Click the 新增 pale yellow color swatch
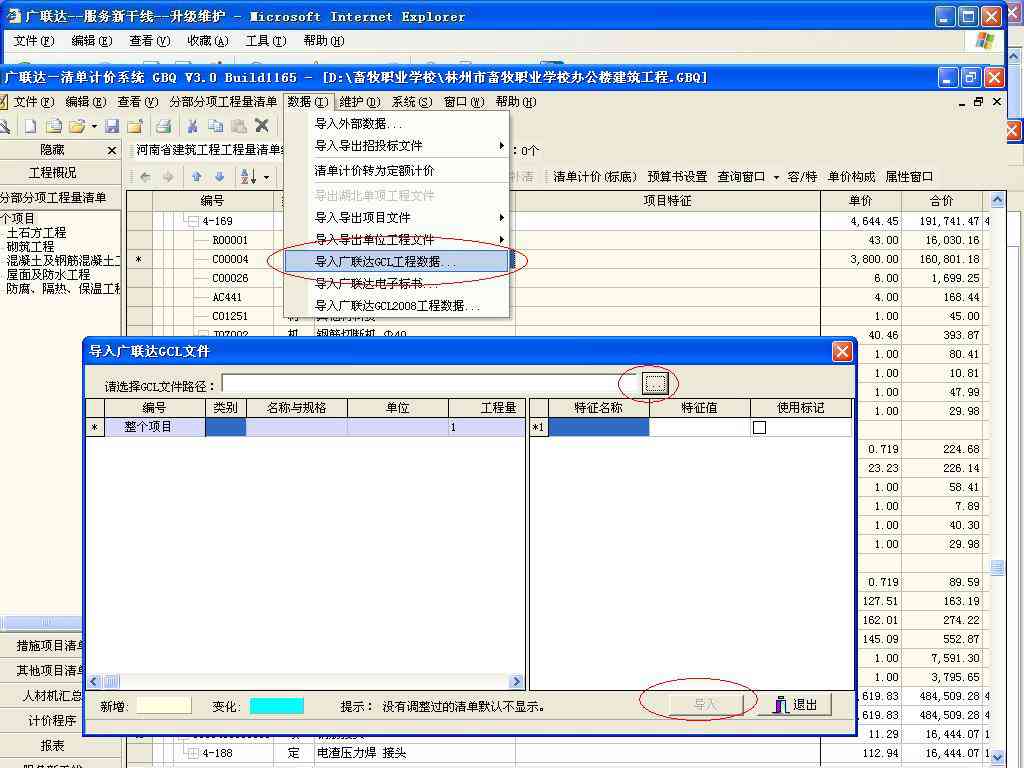The width and height of the screenshot is (1024, 768). click(164, 705)
